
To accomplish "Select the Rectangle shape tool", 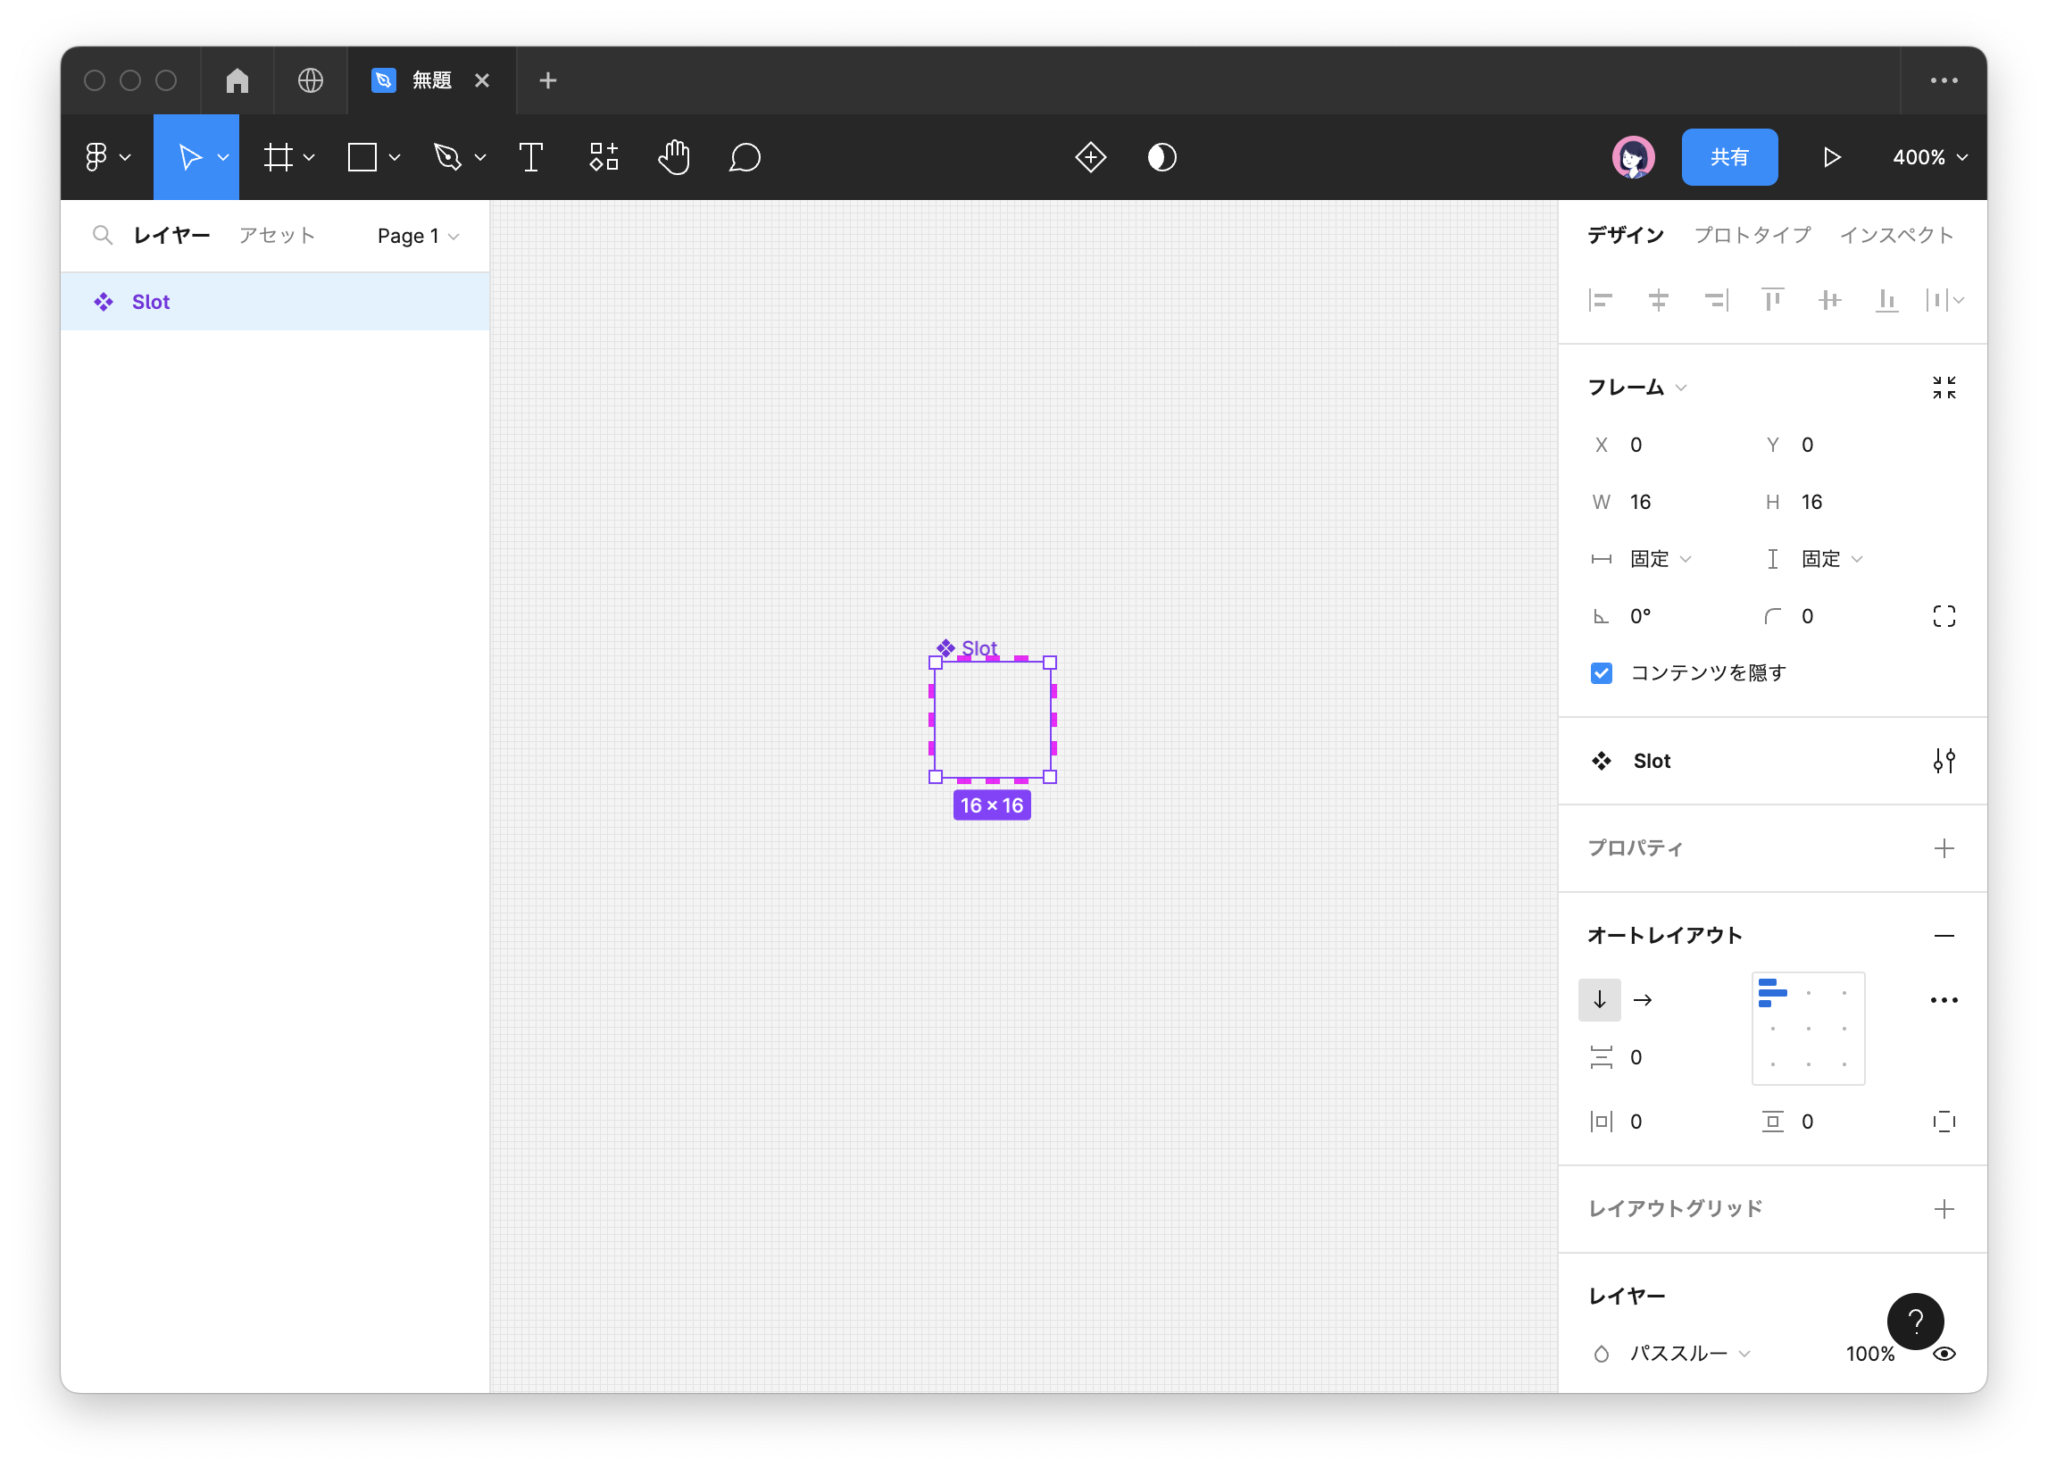I will pos(362,157).
